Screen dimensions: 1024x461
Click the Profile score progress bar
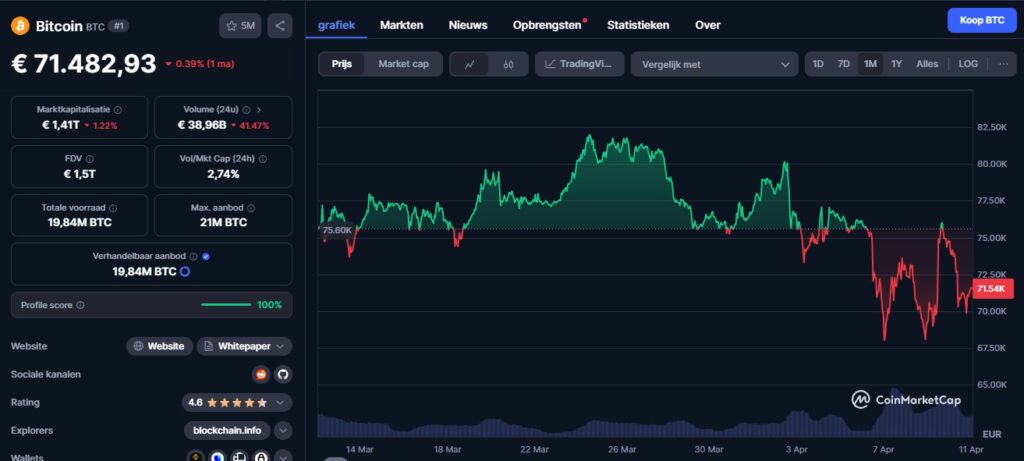click(226, 305)
